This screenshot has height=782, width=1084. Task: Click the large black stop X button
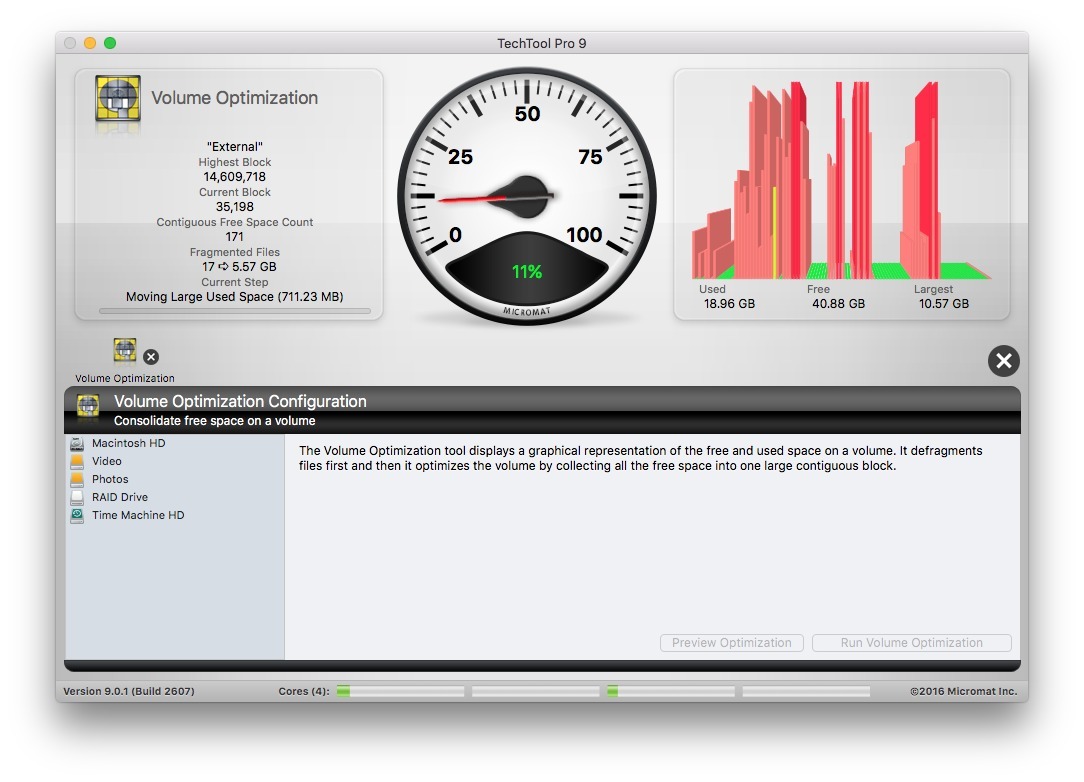coord(1004,361)
